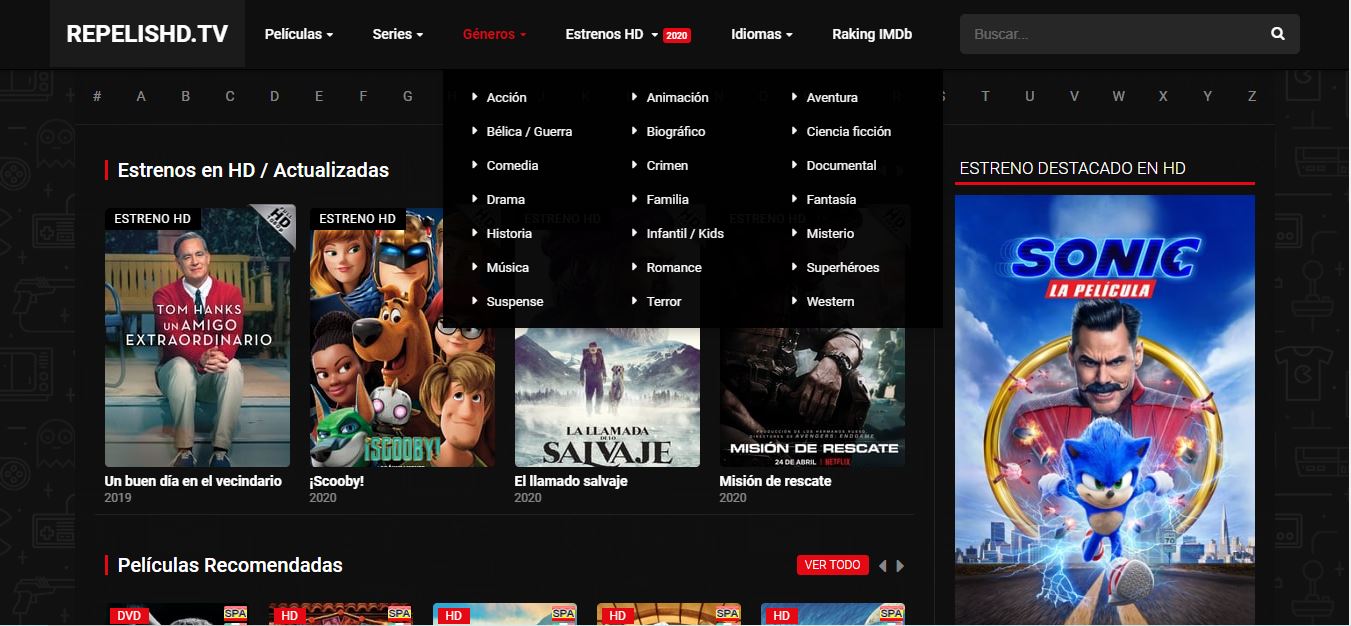Click the letter Z in the alphabet filter
1351x626 pixels.
click(x=1251, y=96)
